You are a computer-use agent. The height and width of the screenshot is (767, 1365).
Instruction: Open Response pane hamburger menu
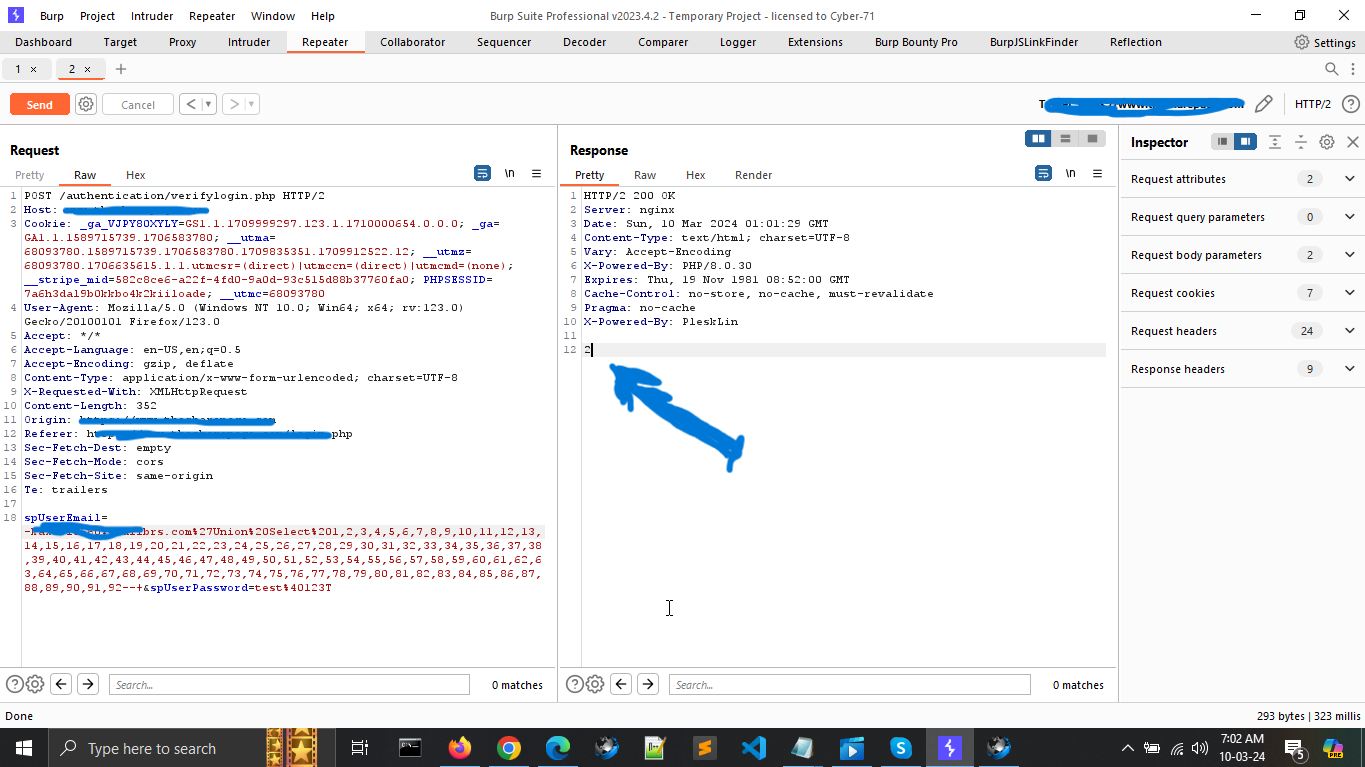1097,174
